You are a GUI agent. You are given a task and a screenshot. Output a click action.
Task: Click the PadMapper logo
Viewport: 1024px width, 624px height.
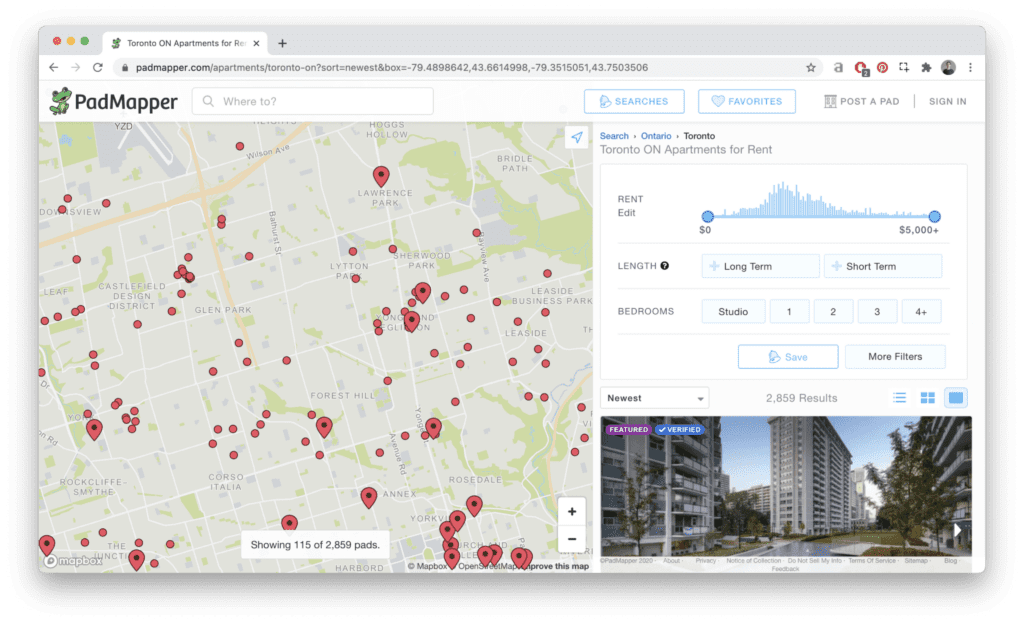(114, 101)
